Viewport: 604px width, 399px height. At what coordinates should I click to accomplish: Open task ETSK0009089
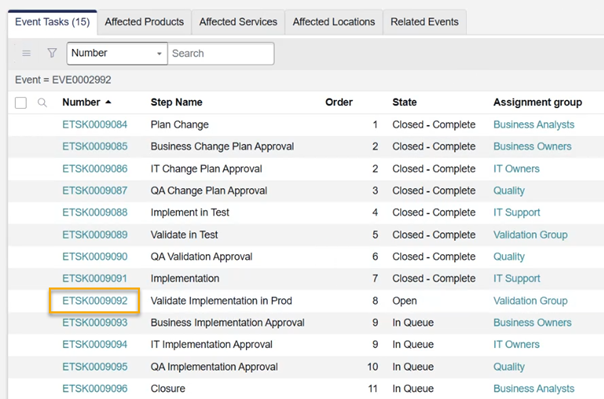click(95, 235)
